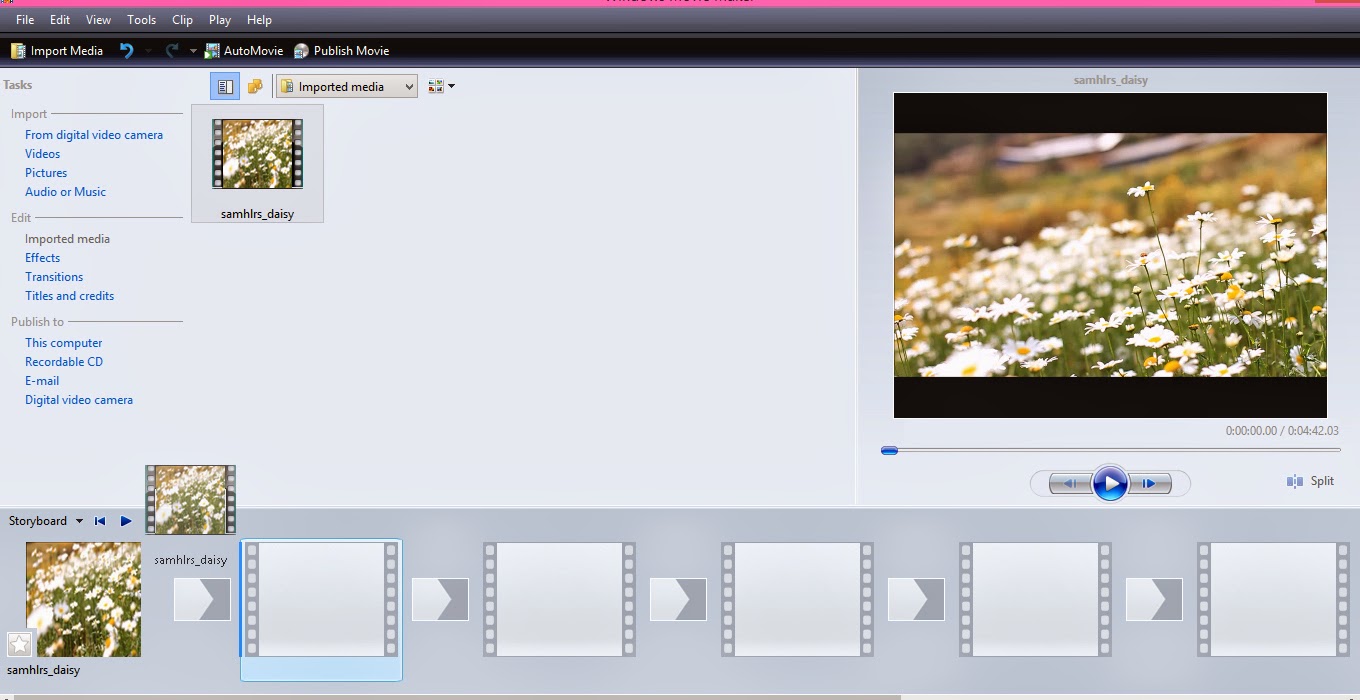The width and height of the screenshot is (1360, 700).
Task: Click Rewind Storyboard to the beginning
Action: (100, 520)
